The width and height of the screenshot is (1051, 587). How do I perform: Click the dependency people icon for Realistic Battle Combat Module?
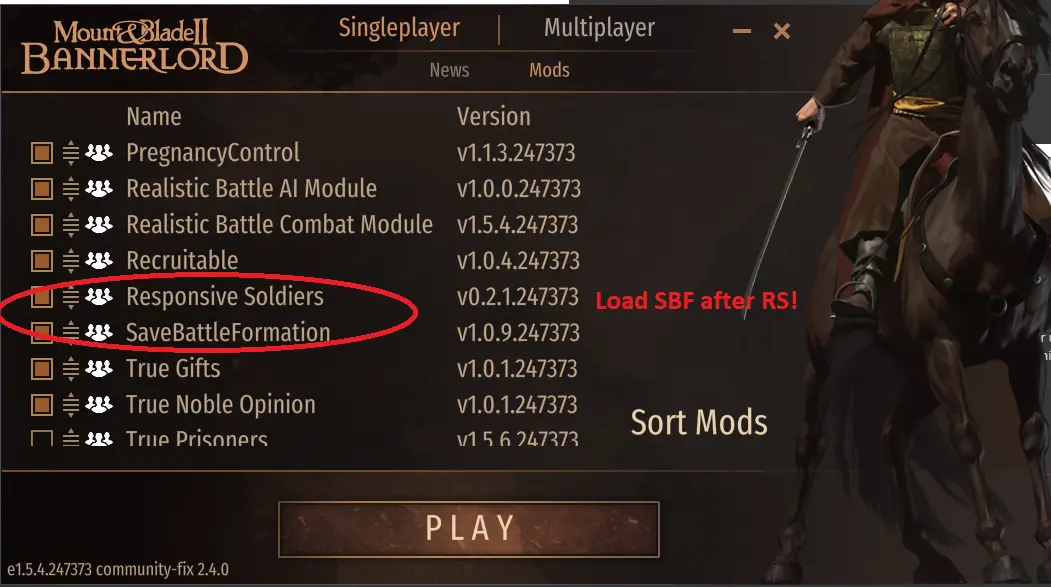(x=99, y=224)
